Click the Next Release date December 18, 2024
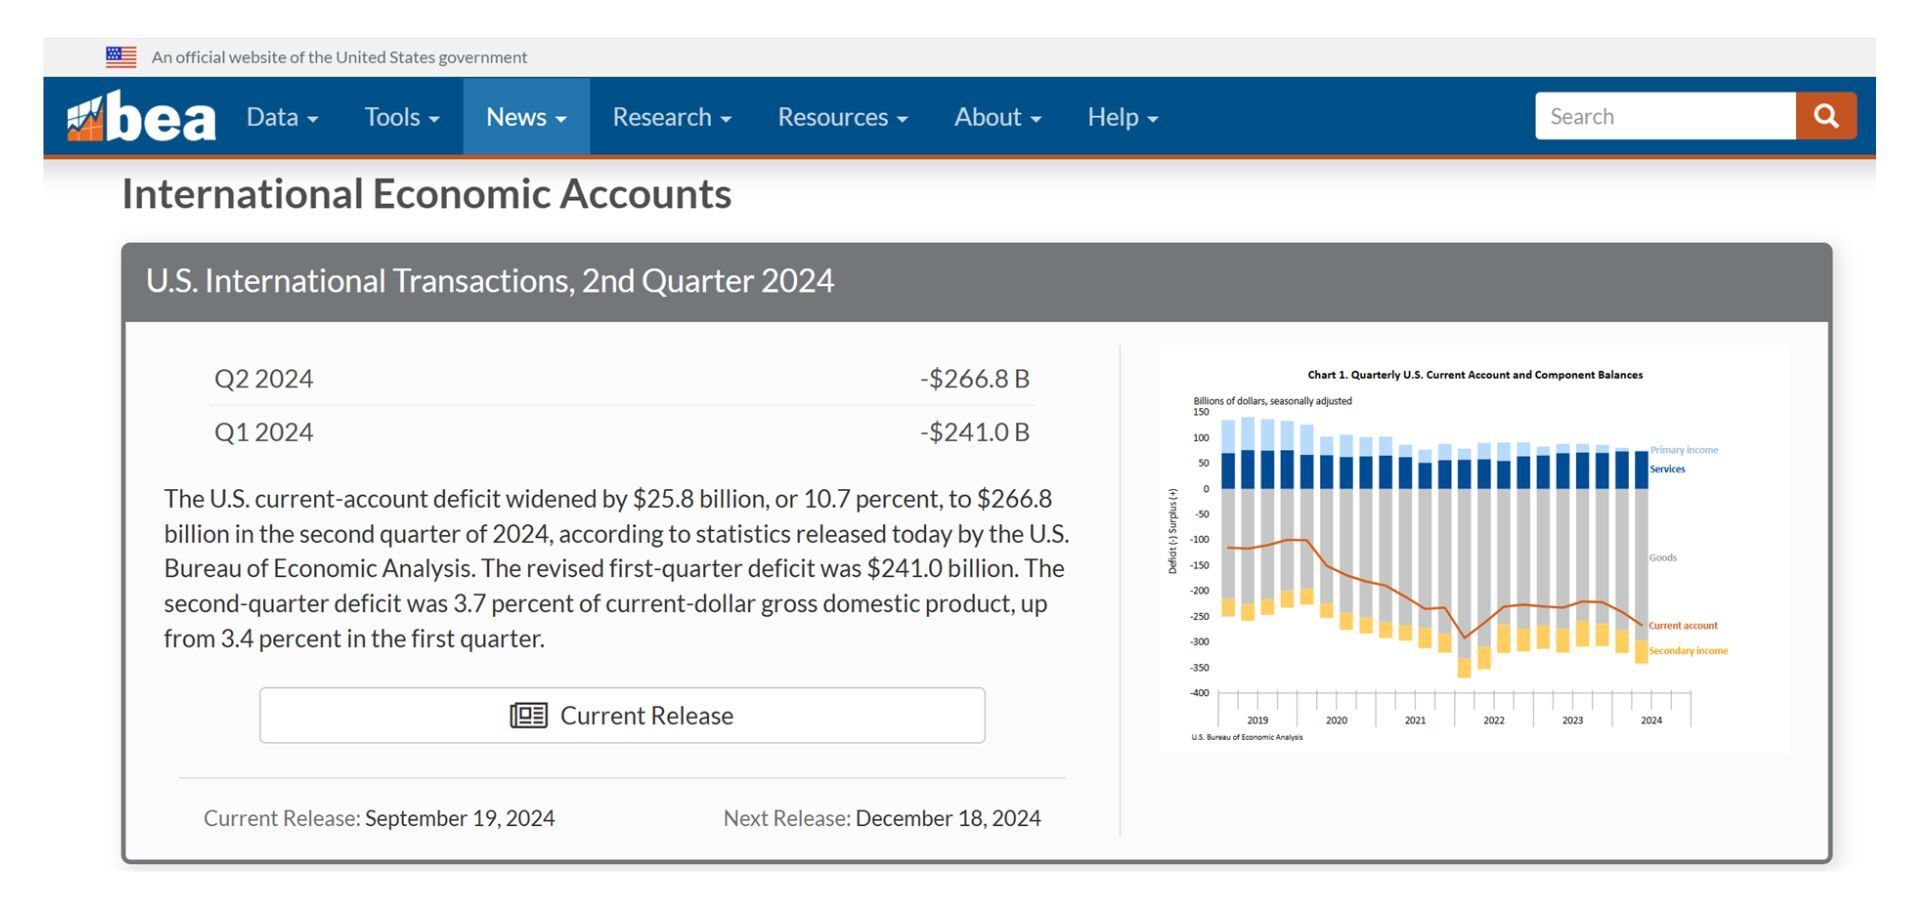Image resolution: width=1920 pixels, height=912 pixels. coord(947,818)
